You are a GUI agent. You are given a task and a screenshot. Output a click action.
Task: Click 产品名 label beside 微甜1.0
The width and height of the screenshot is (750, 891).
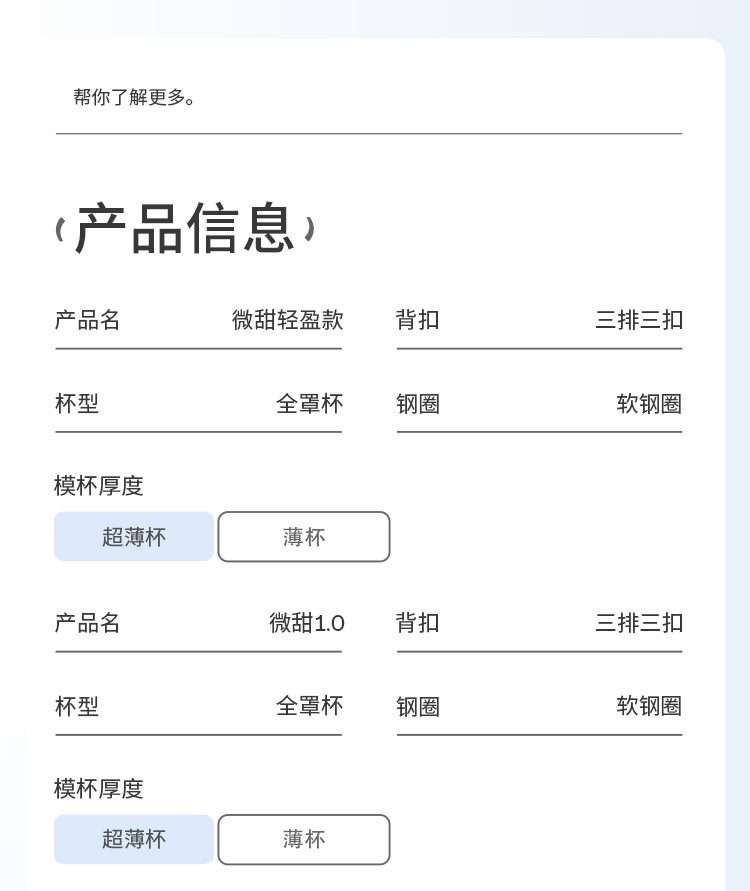(88, 623)
